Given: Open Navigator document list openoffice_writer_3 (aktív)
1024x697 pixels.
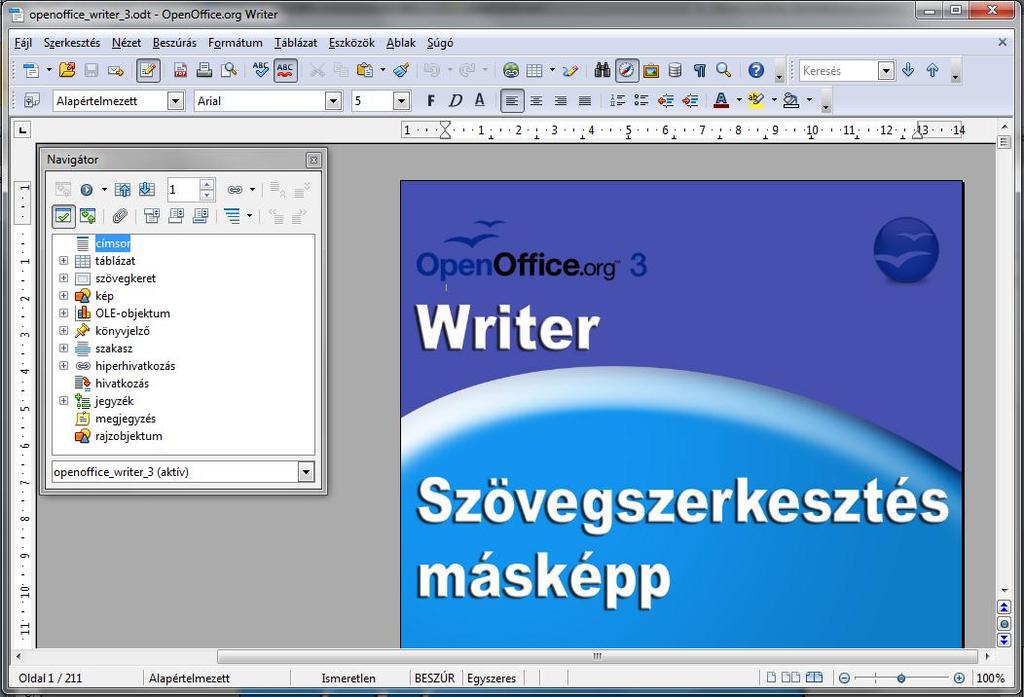Looking at the screenshot, I should (x=306, y=472).
